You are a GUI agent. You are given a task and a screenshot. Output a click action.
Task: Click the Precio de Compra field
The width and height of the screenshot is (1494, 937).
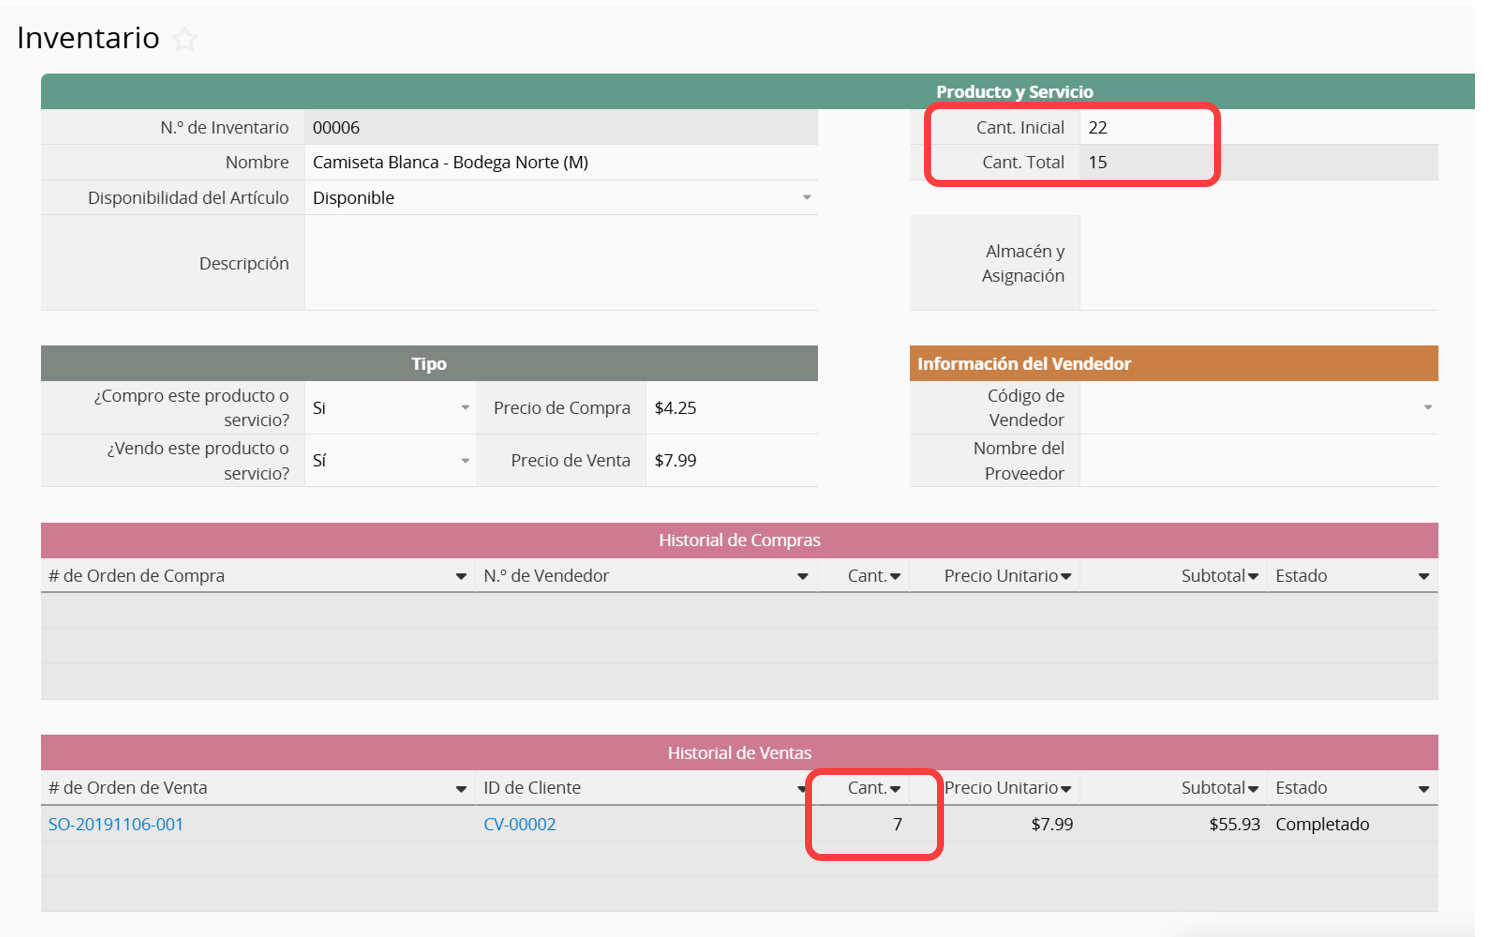click(x=730, y=408)
